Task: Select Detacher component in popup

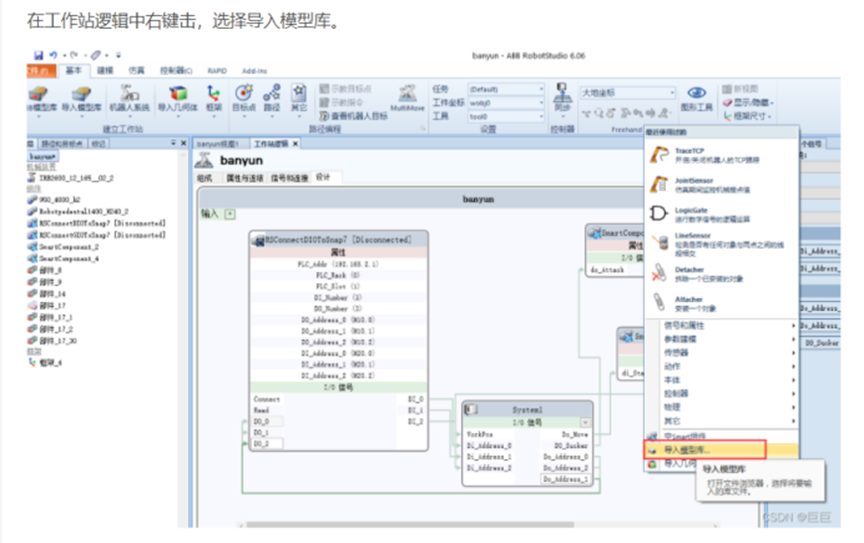Action: coord(722,274)
